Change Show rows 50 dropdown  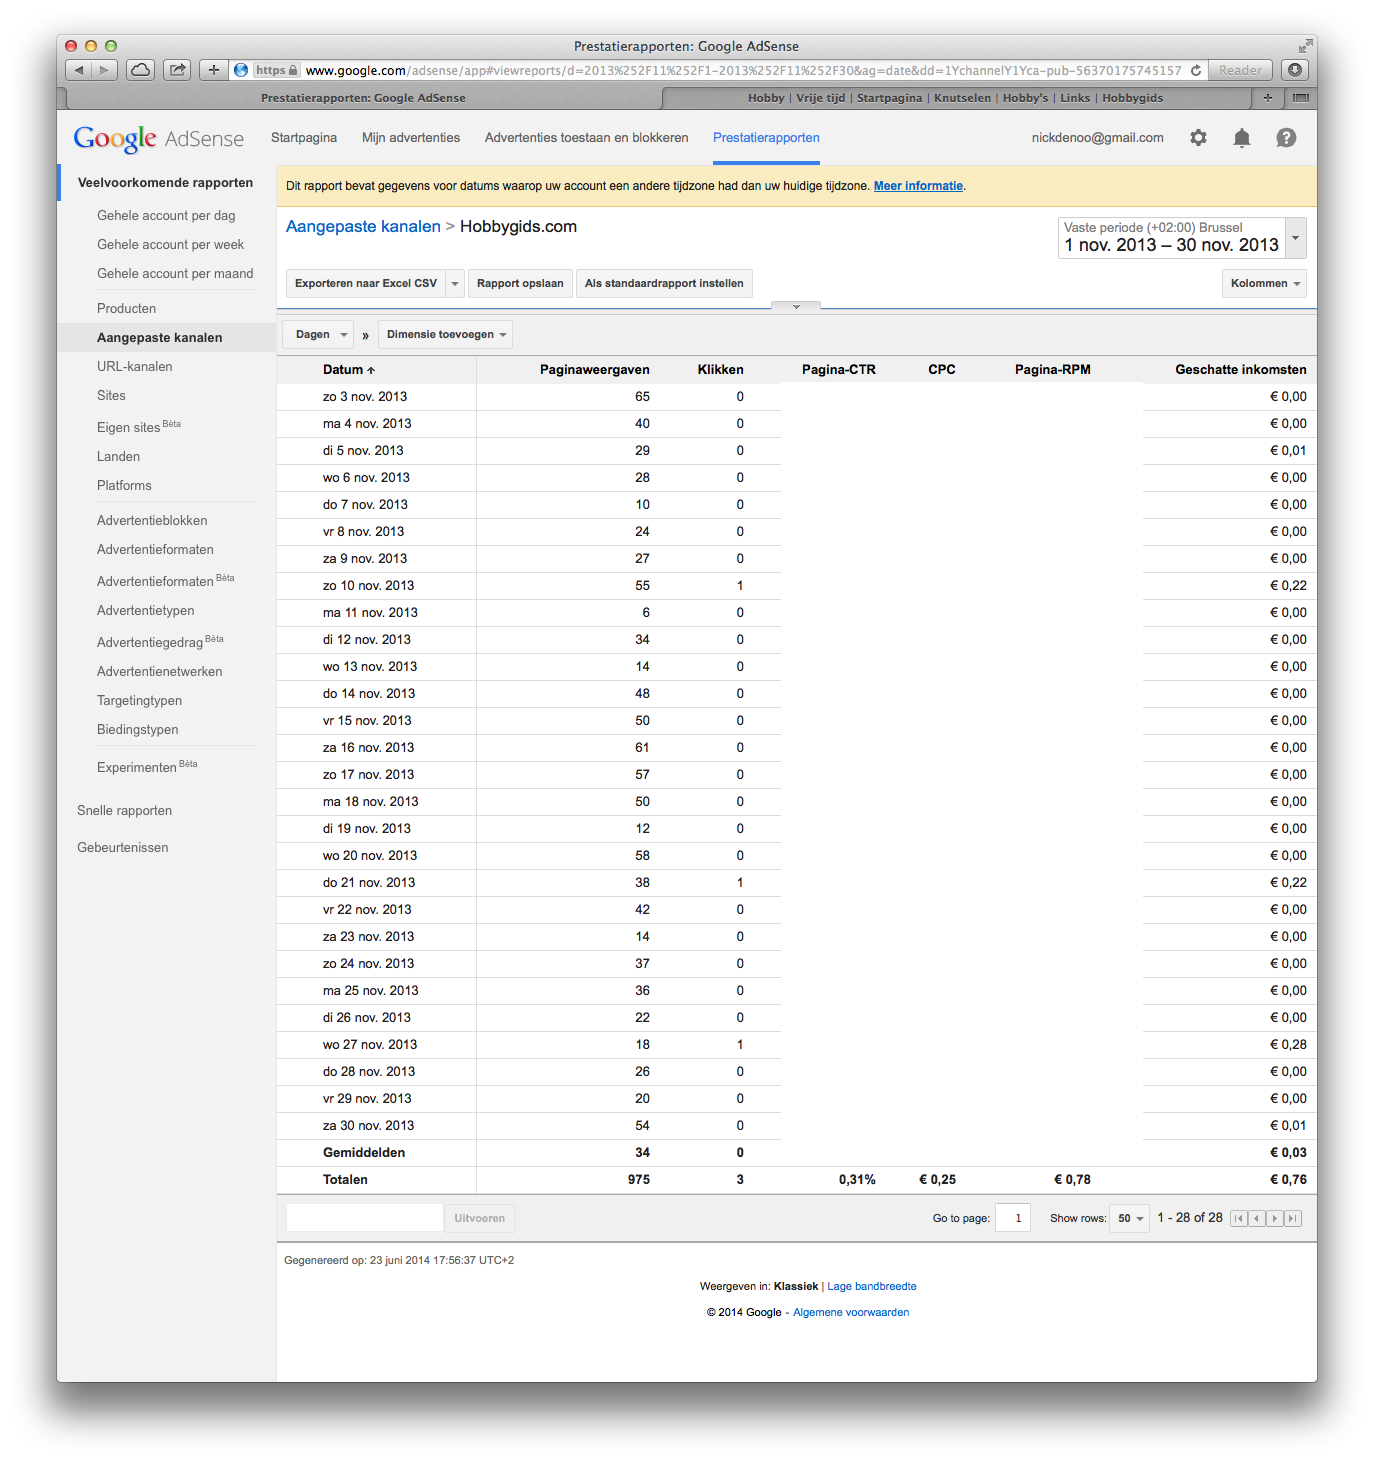tap(1130, 1218)
